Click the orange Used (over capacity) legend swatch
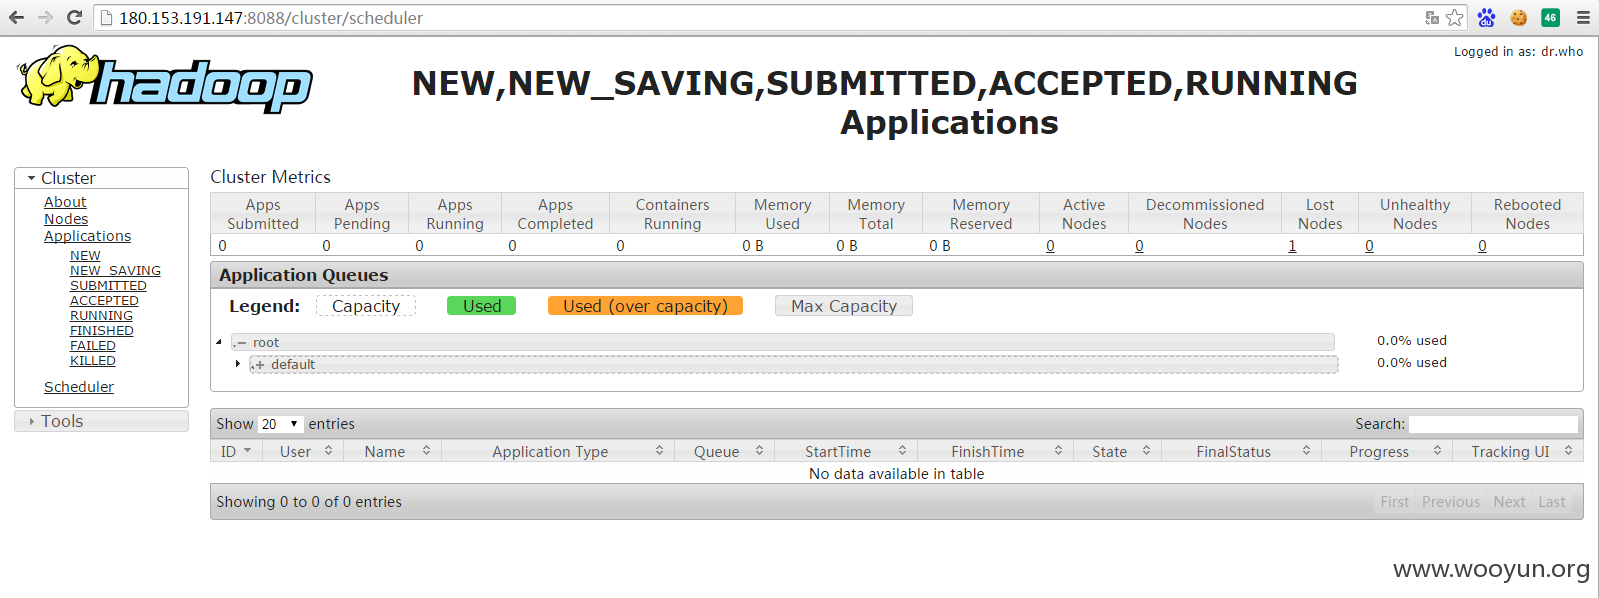The height and width of the screenshot is (598, 1599). coord(645,306)
